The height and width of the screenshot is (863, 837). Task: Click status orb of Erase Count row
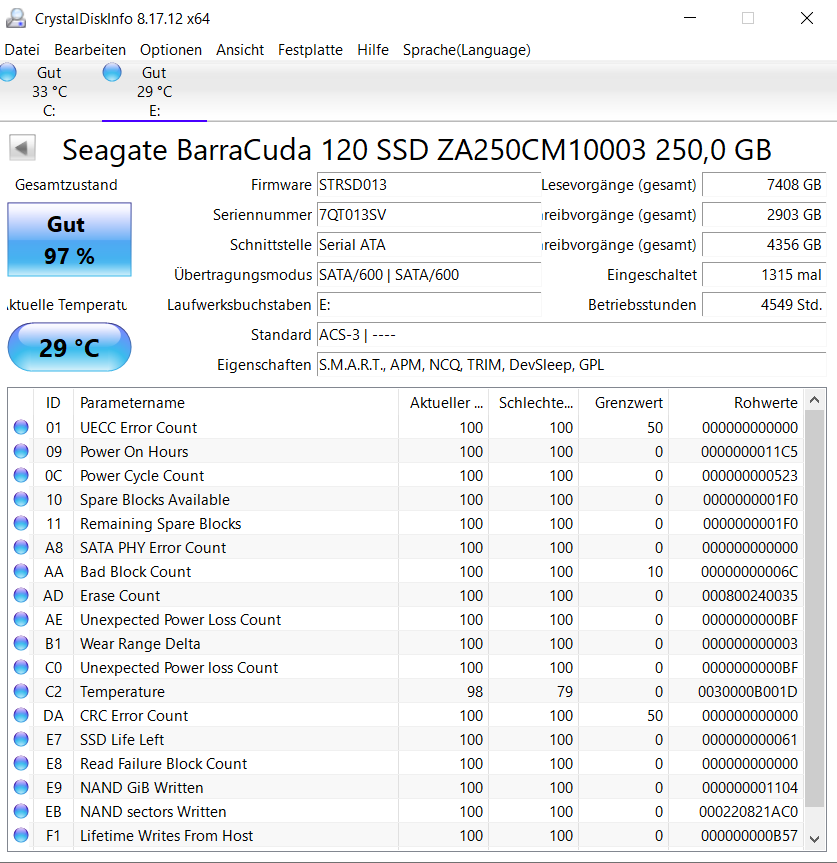21,596
